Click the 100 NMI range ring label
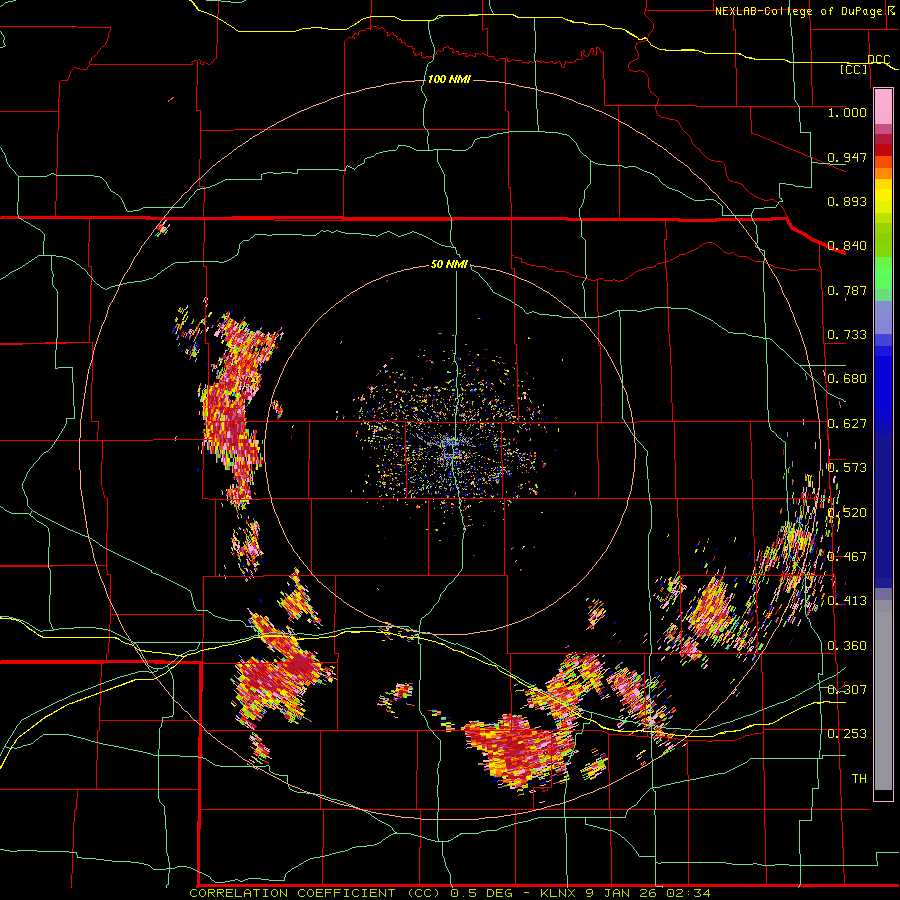Image resolution: width=900 pixels, height=900 pixels. click(x=449, y=79)
